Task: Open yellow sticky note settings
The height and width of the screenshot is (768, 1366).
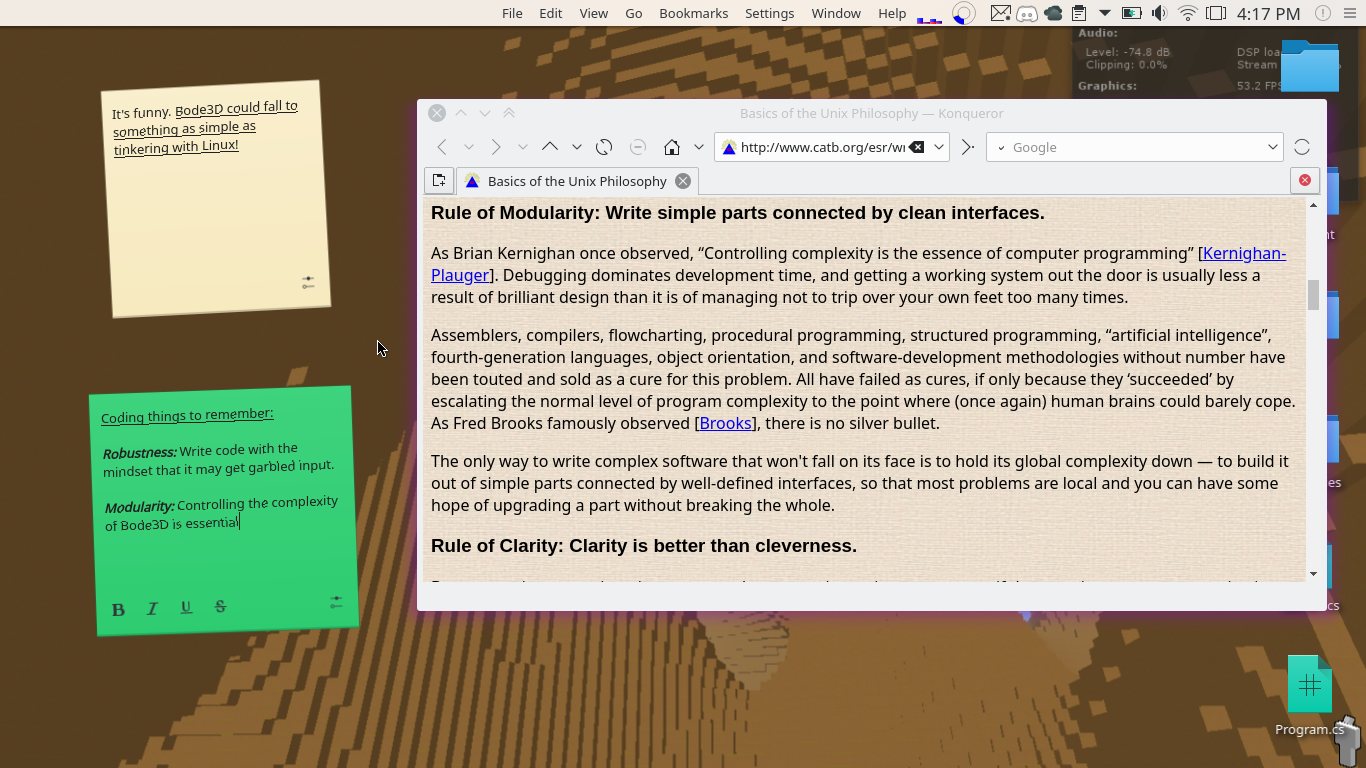Action: click(308, 283)
